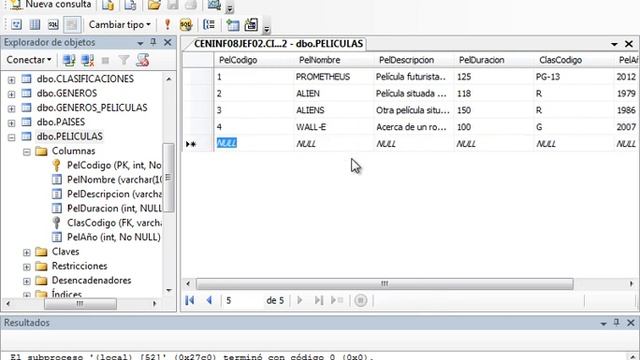Move to previous row navigation icon

click(x=209, y=300)
